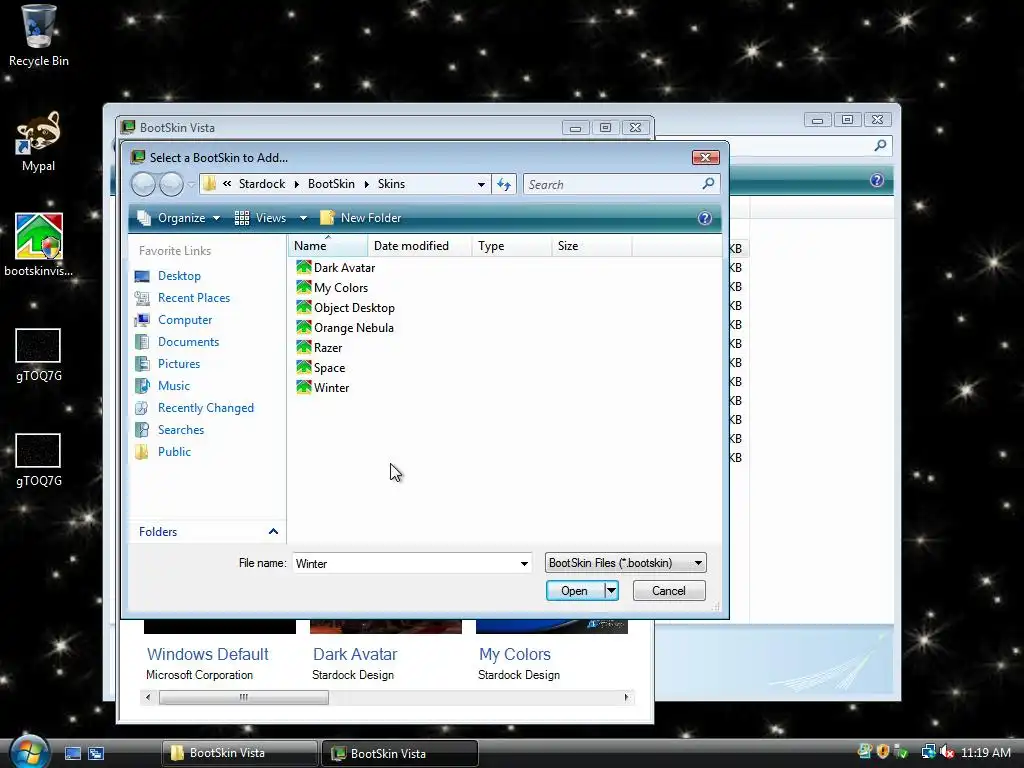Select the Orange Nebula bootskin file

click(345, 328)
